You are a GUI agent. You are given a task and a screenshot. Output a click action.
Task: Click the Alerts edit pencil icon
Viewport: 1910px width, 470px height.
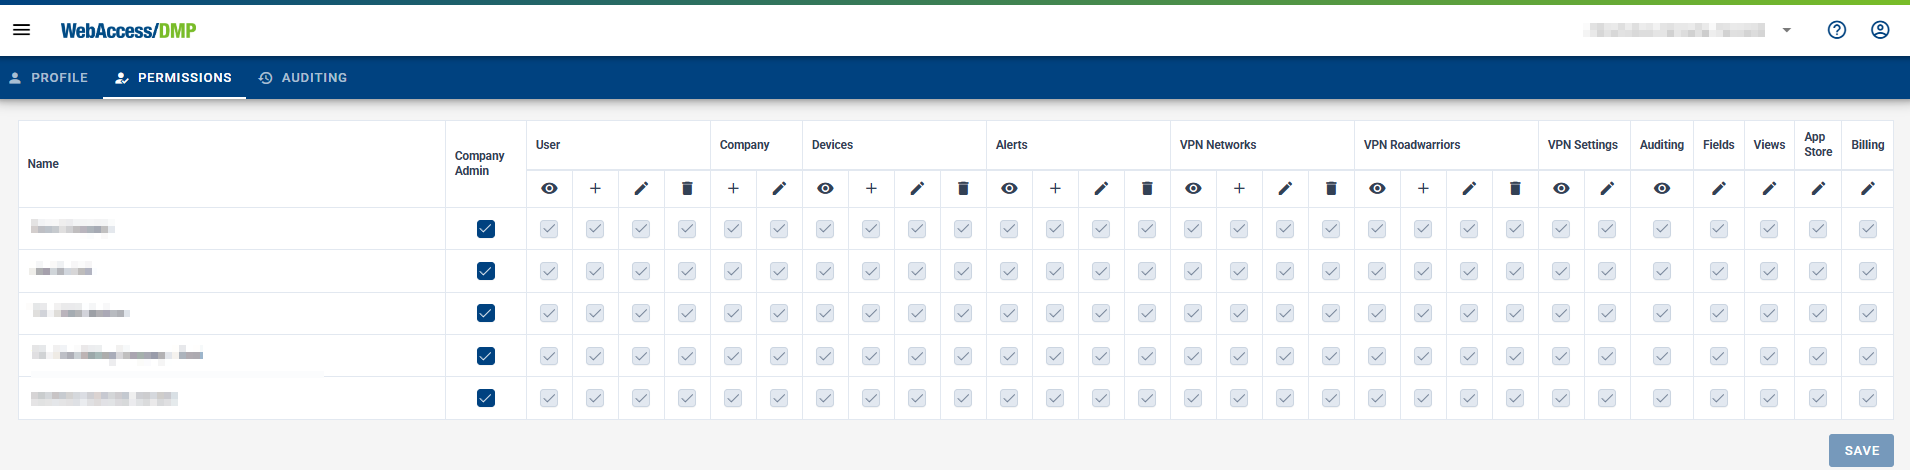(1101, 188)
